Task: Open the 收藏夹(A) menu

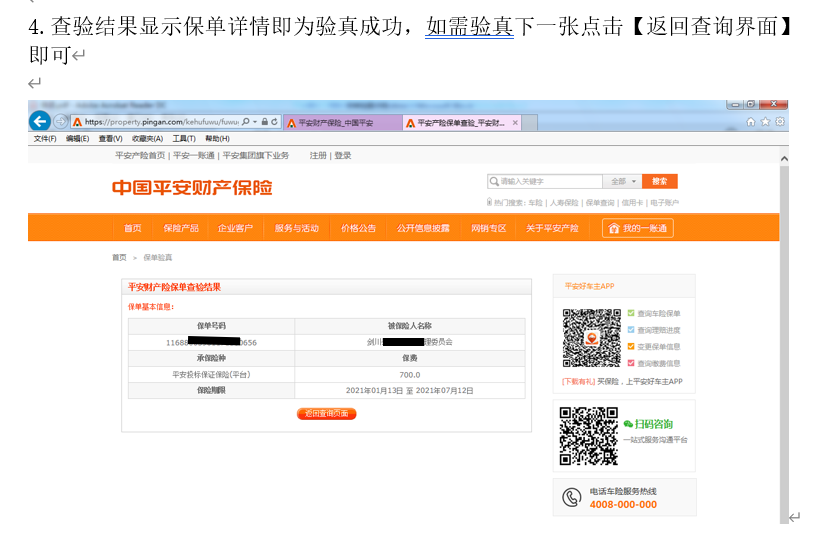Action: [x=147, y=139]
